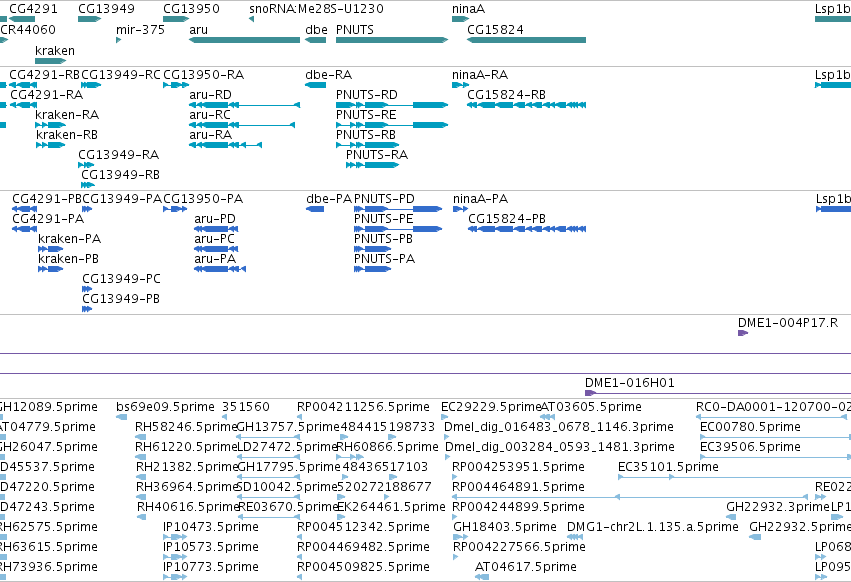851x582 pixels.
Task: Click the DME1-016H01 clone feature
Action: tap(717, 393)
